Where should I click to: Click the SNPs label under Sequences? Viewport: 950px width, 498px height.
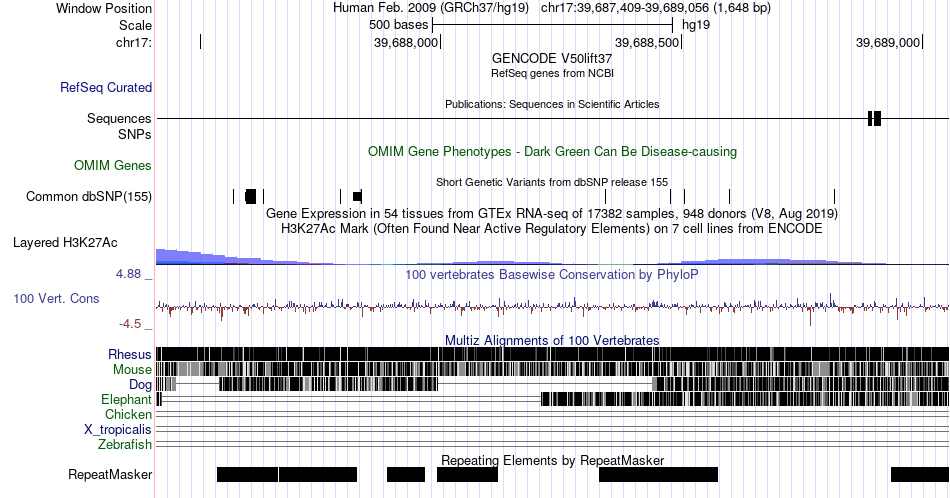pyautogui.click(x=135, y=134)
